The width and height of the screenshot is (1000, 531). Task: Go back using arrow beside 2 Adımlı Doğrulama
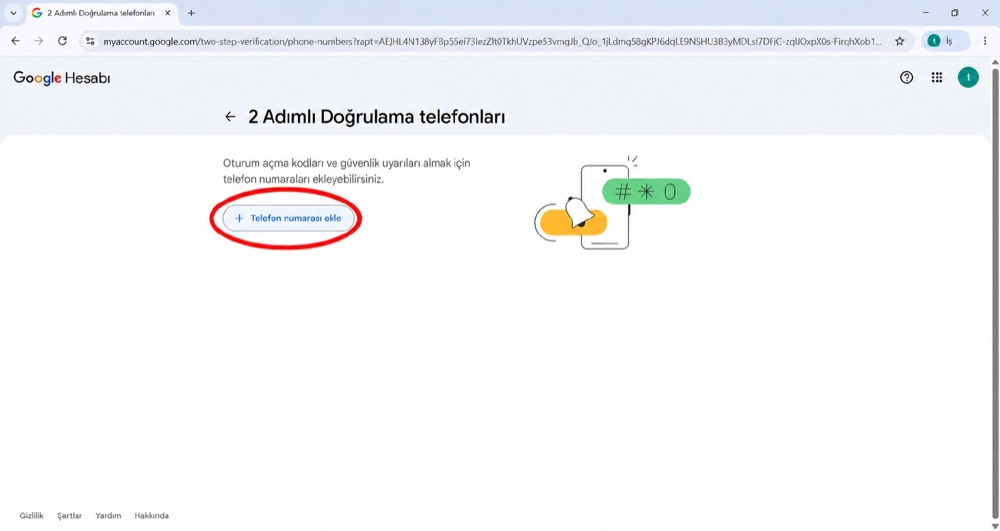tap(230, 117)
